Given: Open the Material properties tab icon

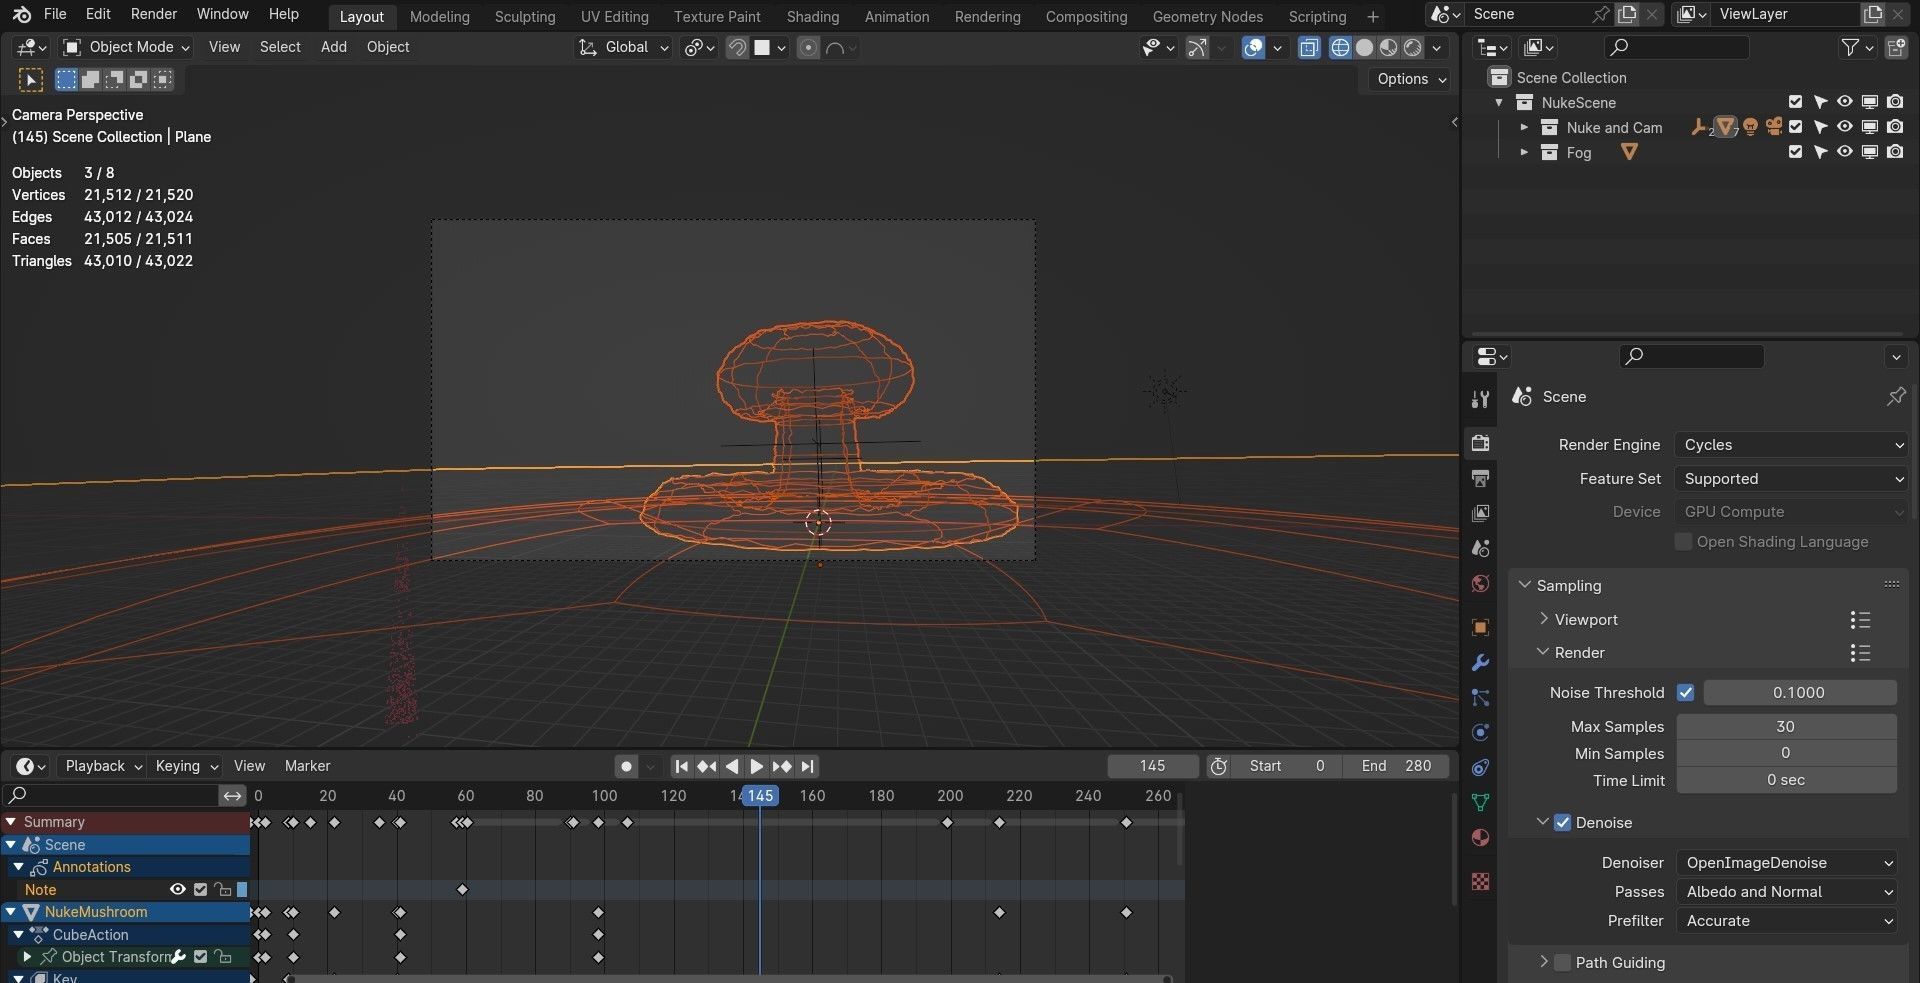Looking at the screenshot, I should click(1481, 837).
